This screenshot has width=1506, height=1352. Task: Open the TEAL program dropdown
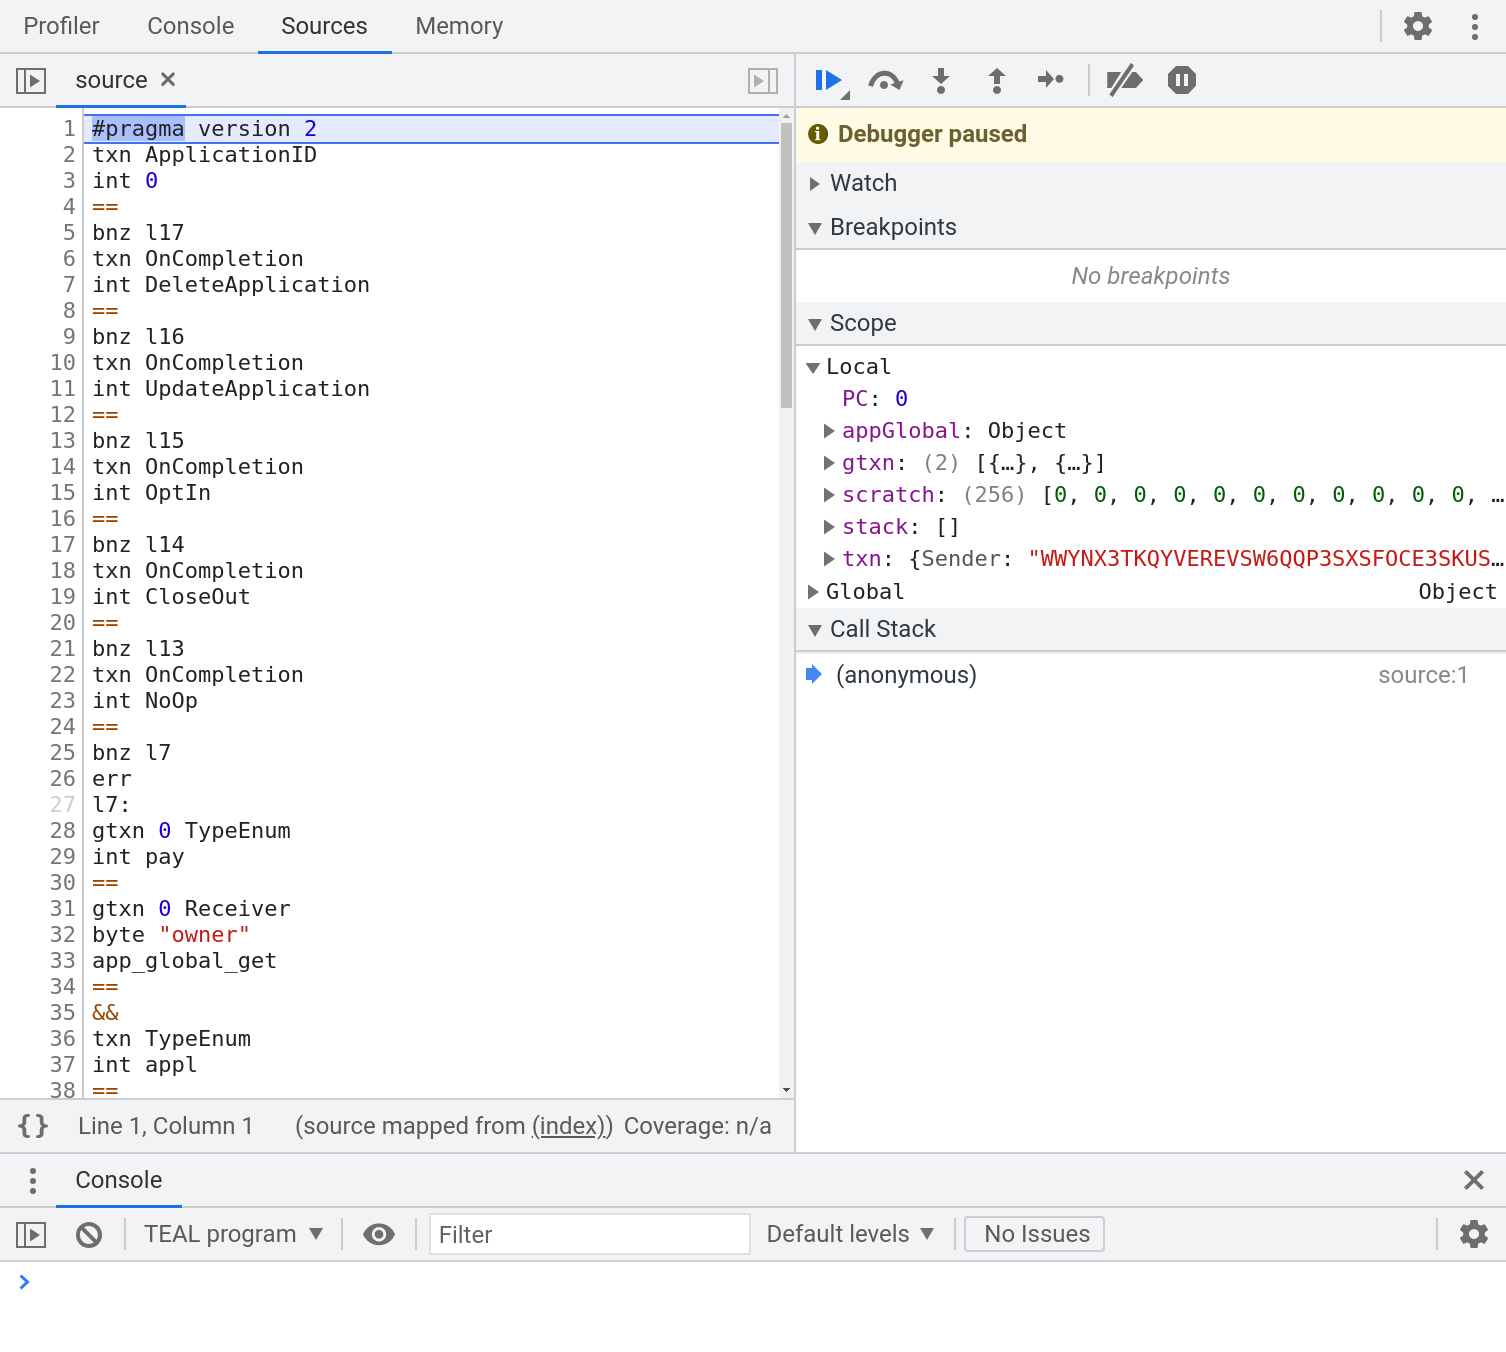pos(233,1234)
